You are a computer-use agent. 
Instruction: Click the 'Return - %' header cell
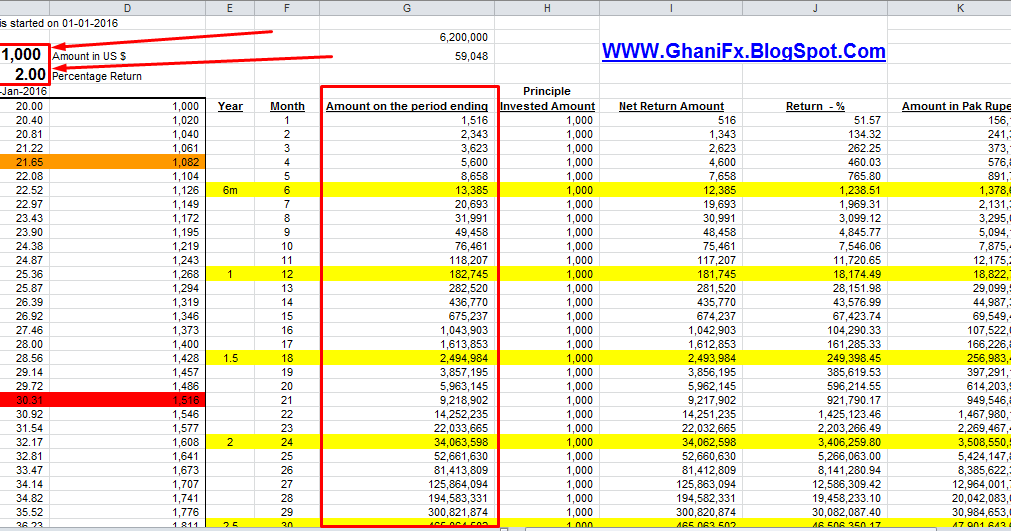(815, 106)
